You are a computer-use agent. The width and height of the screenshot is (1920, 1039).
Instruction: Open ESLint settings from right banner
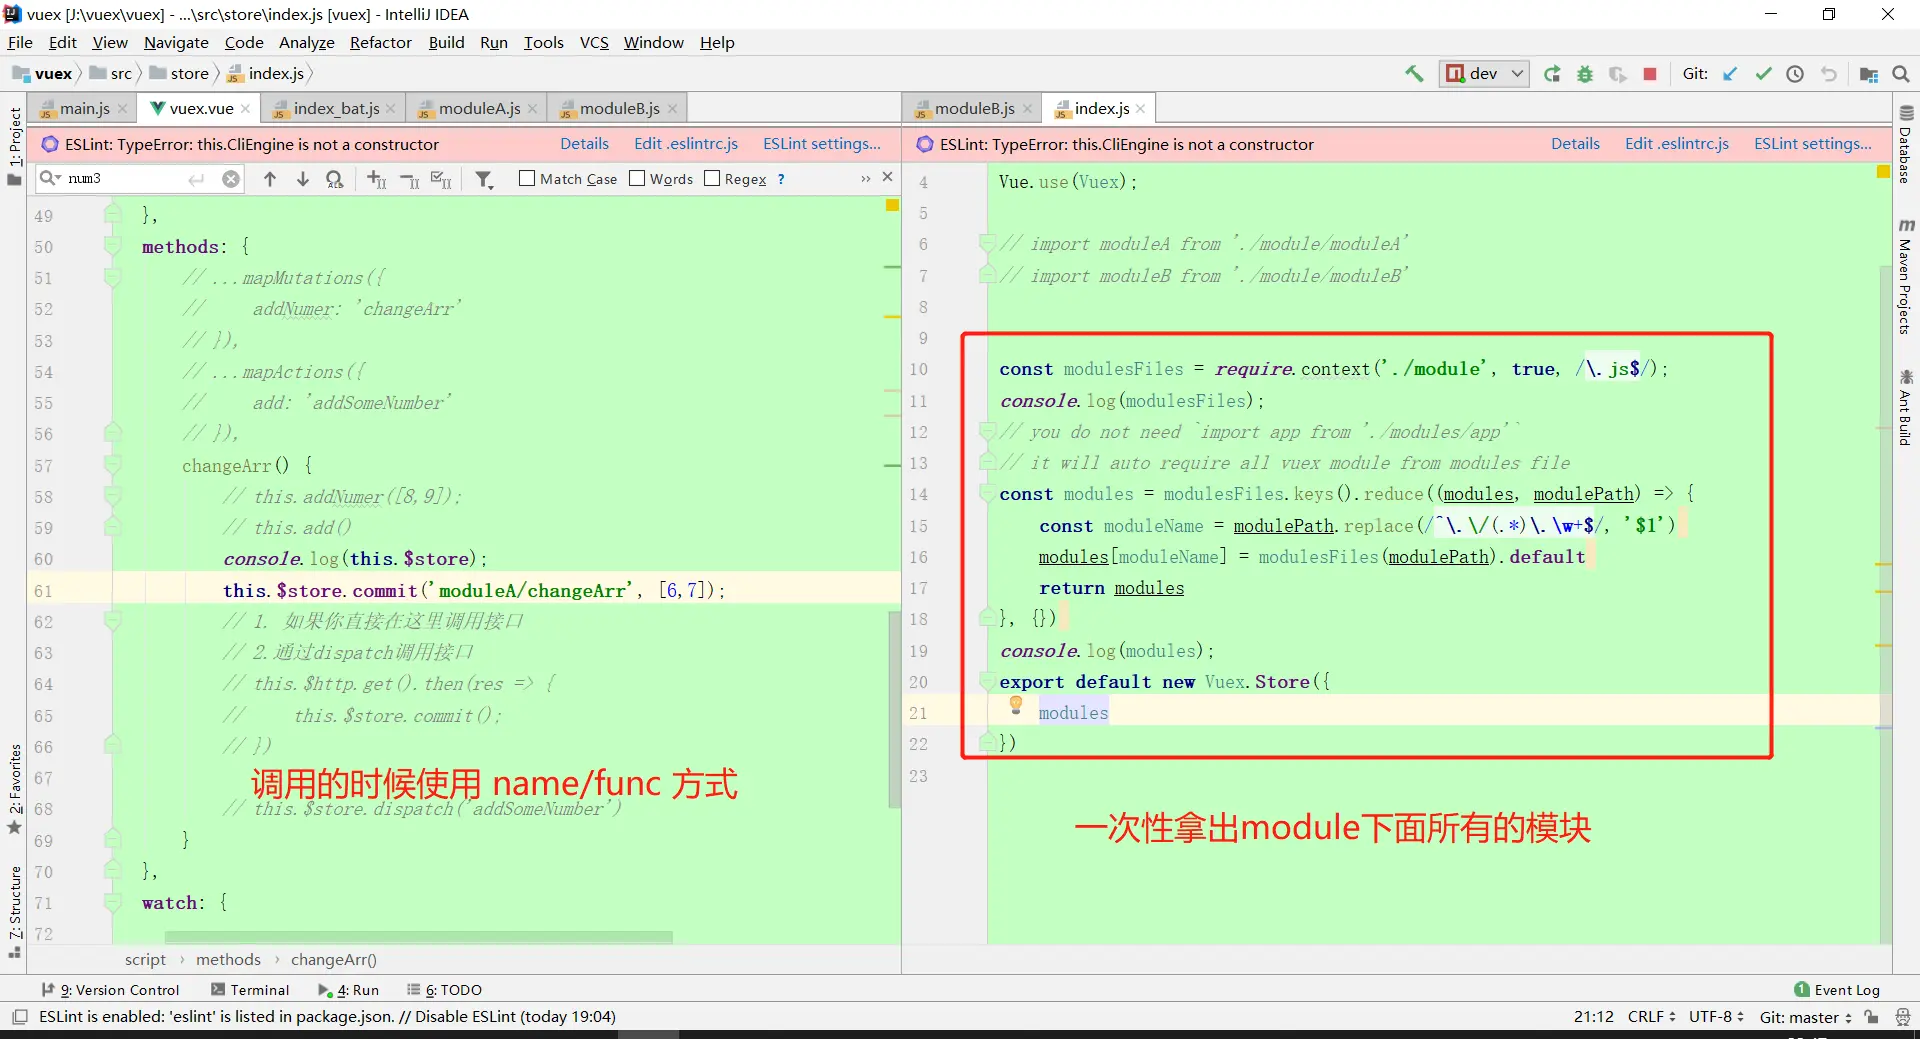[1813, 144]
